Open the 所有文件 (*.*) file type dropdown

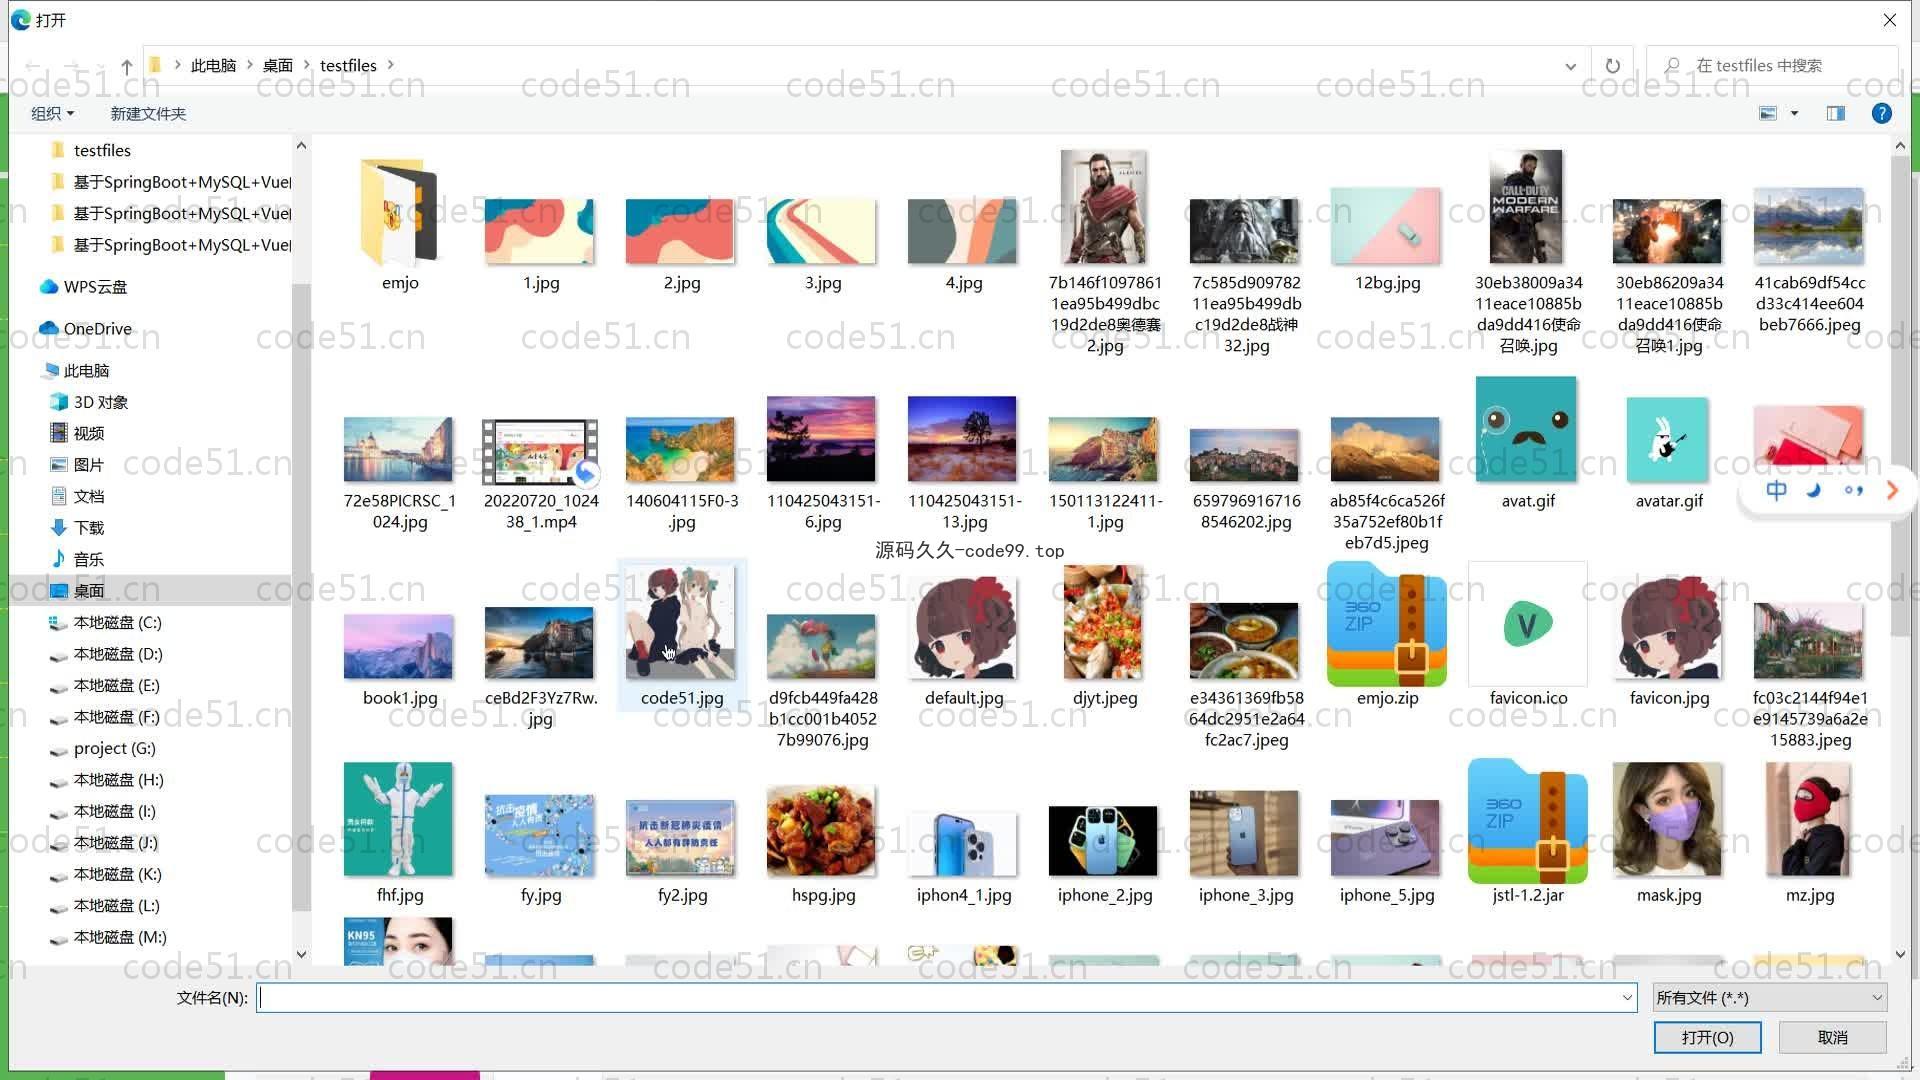point(1770,998)
